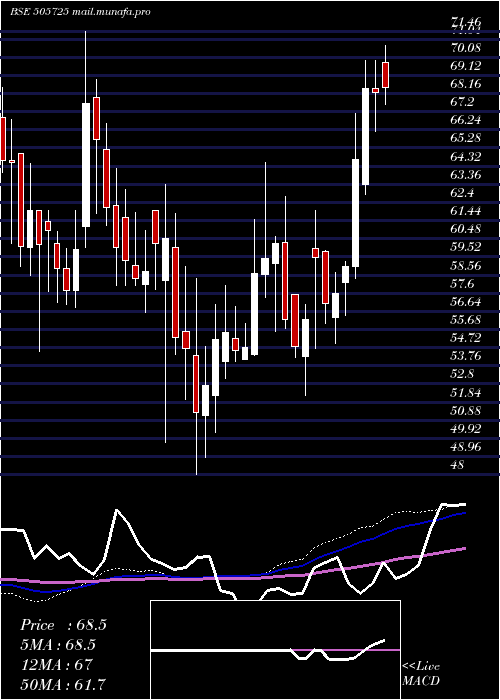Click the 5MA : 68.5 readout
Image resolution: width=500 pixels, height=700 pixels.
click(x=58, y=645)
